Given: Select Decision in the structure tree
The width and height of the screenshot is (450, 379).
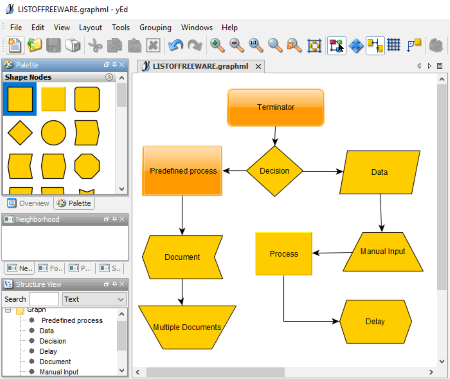Looking at the screenshot, I should click(x=53, y=341).
